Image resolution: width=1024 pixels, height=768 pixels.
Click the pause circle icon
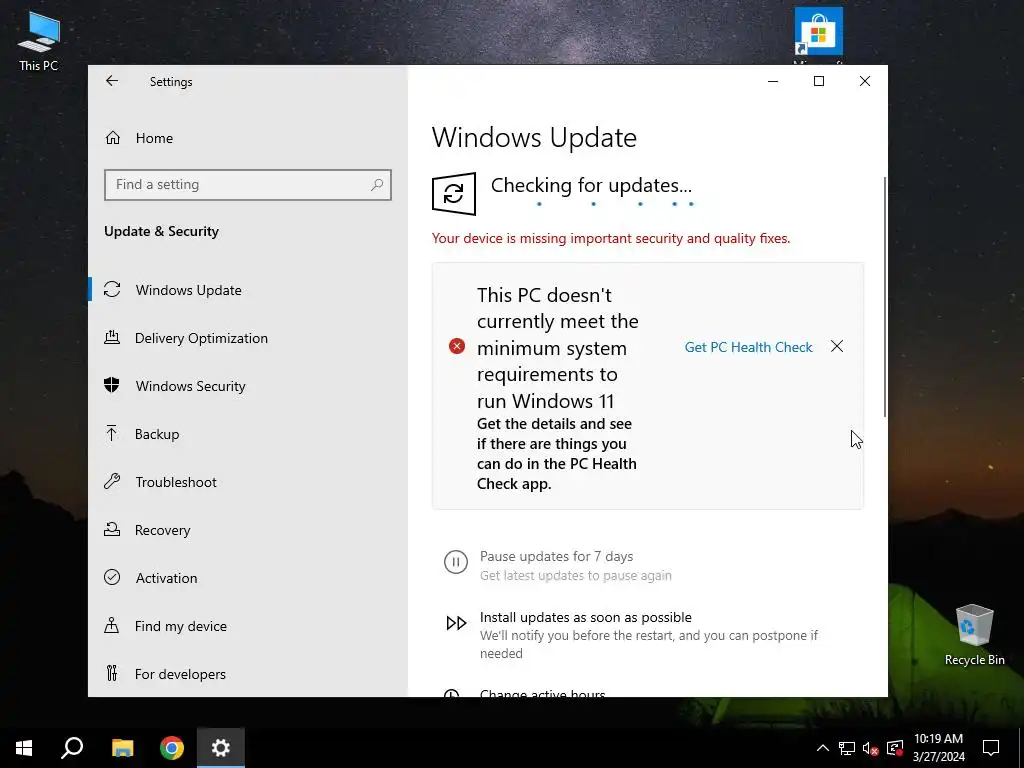point(456,562)
